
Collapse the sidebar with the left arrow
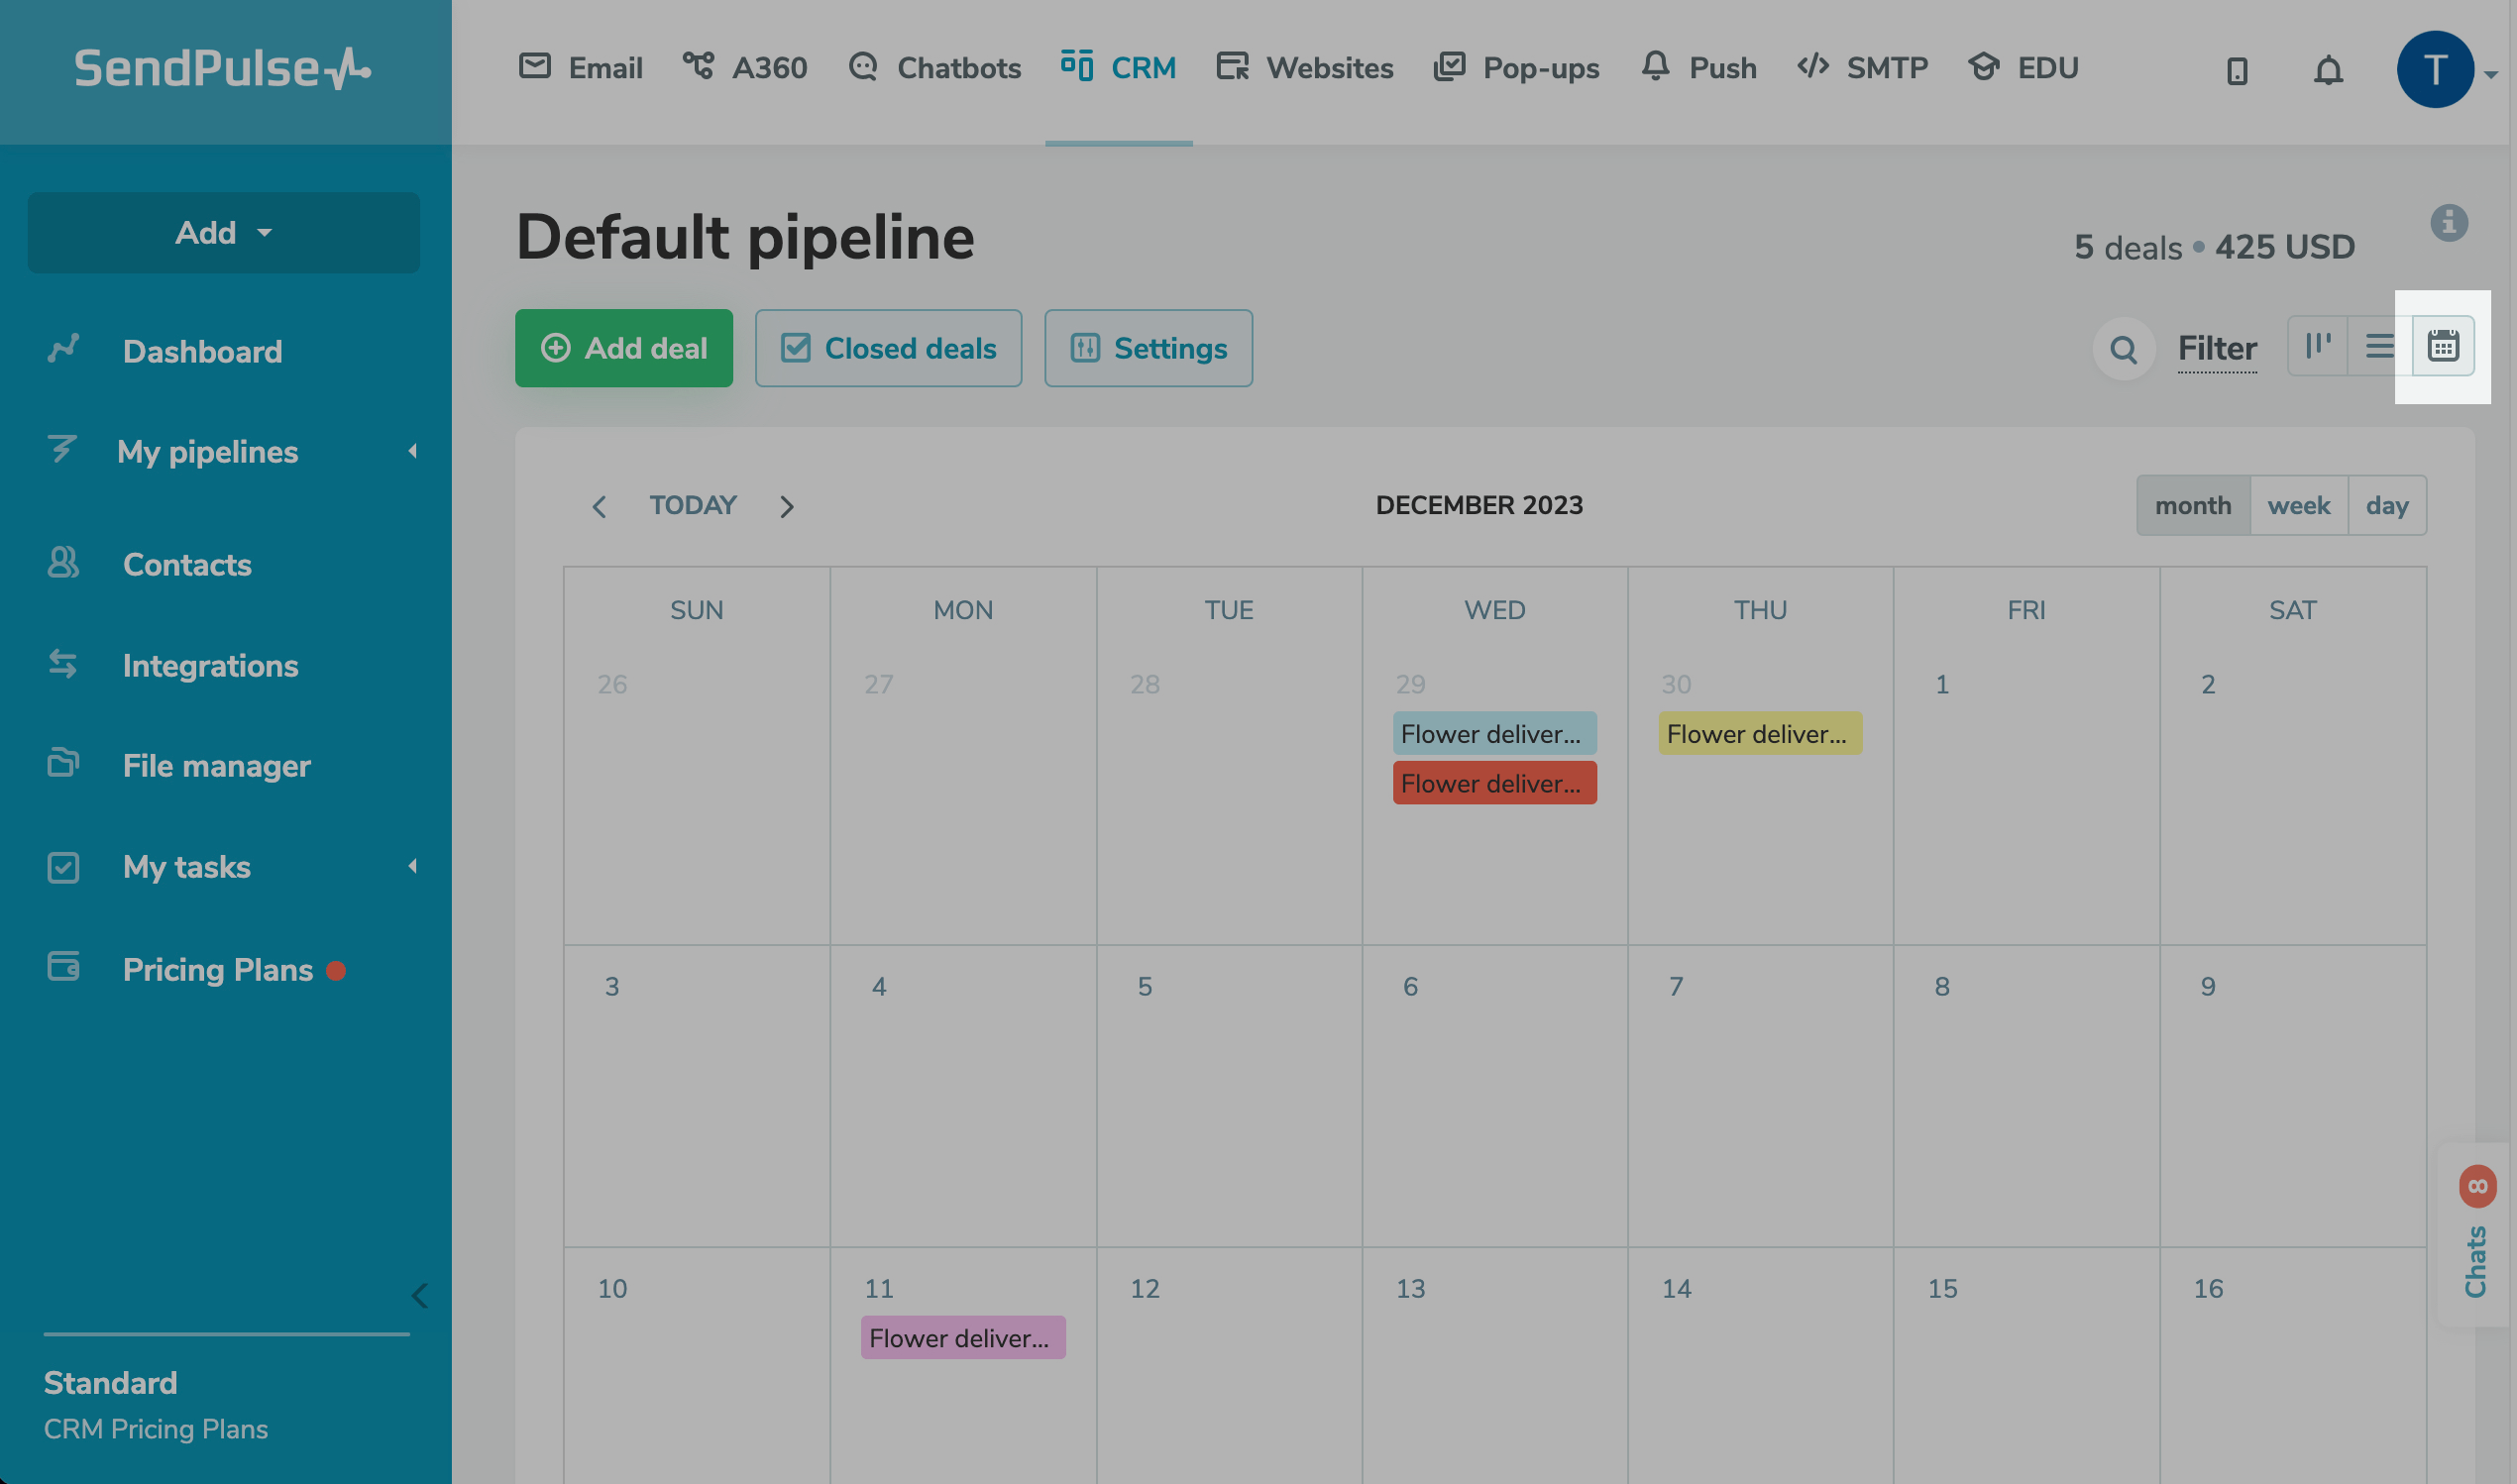pyautogui.click(x=420, y=1295)
